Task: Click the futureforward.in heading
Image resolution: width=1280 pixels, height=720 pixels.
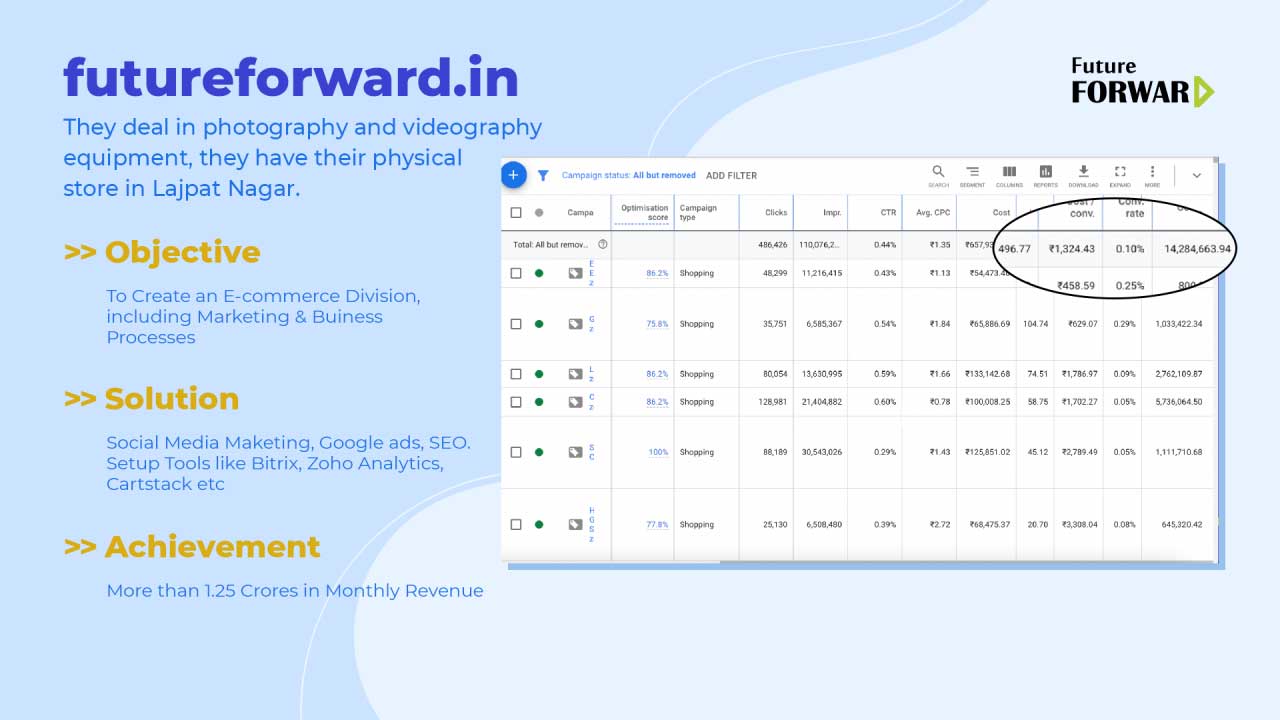Action: click(x=291, y=78)
